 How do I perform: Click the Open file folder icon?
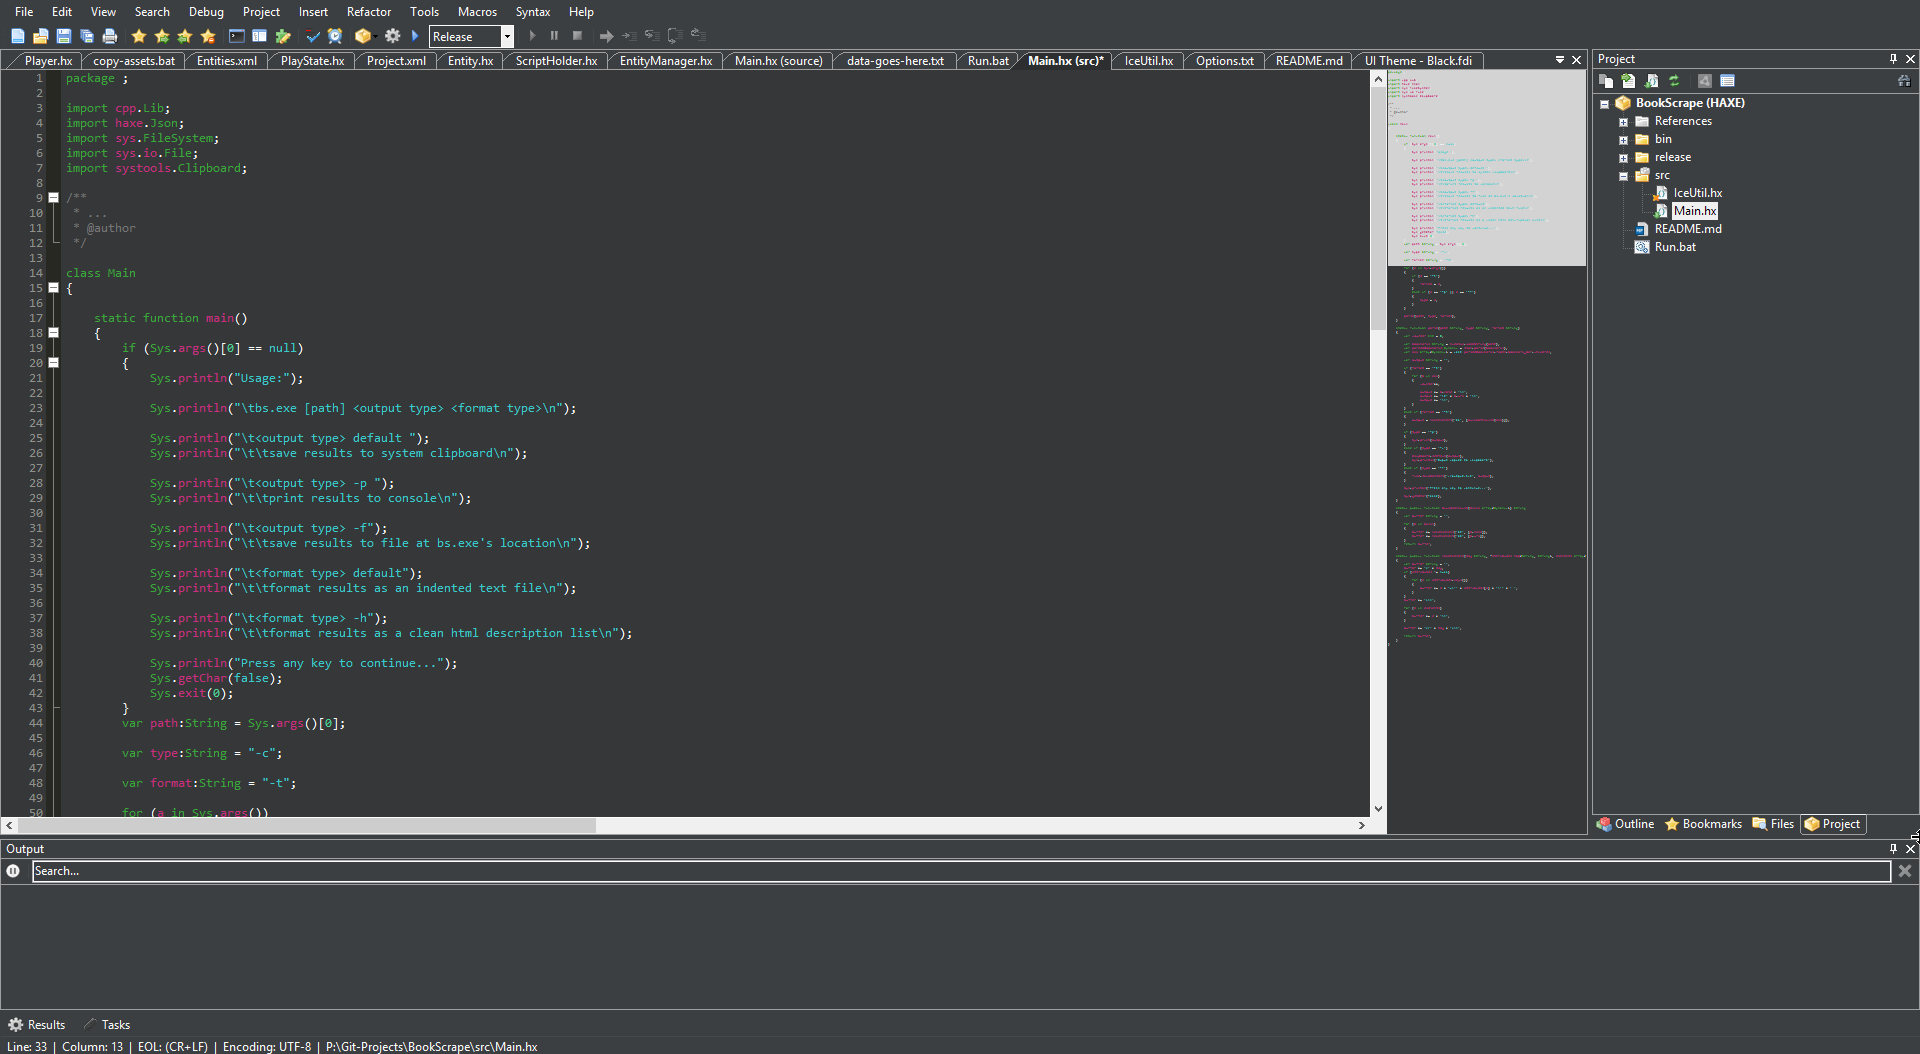tap(40, 36)
